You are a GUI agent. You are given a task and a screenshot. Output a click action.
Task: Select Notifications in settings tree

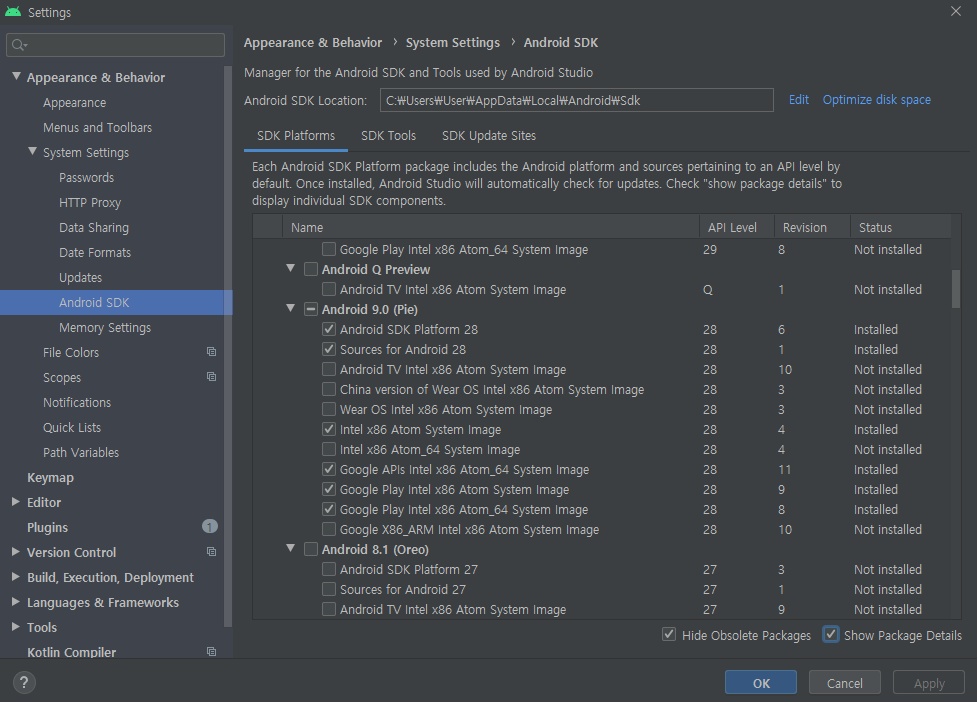[77, 402]
